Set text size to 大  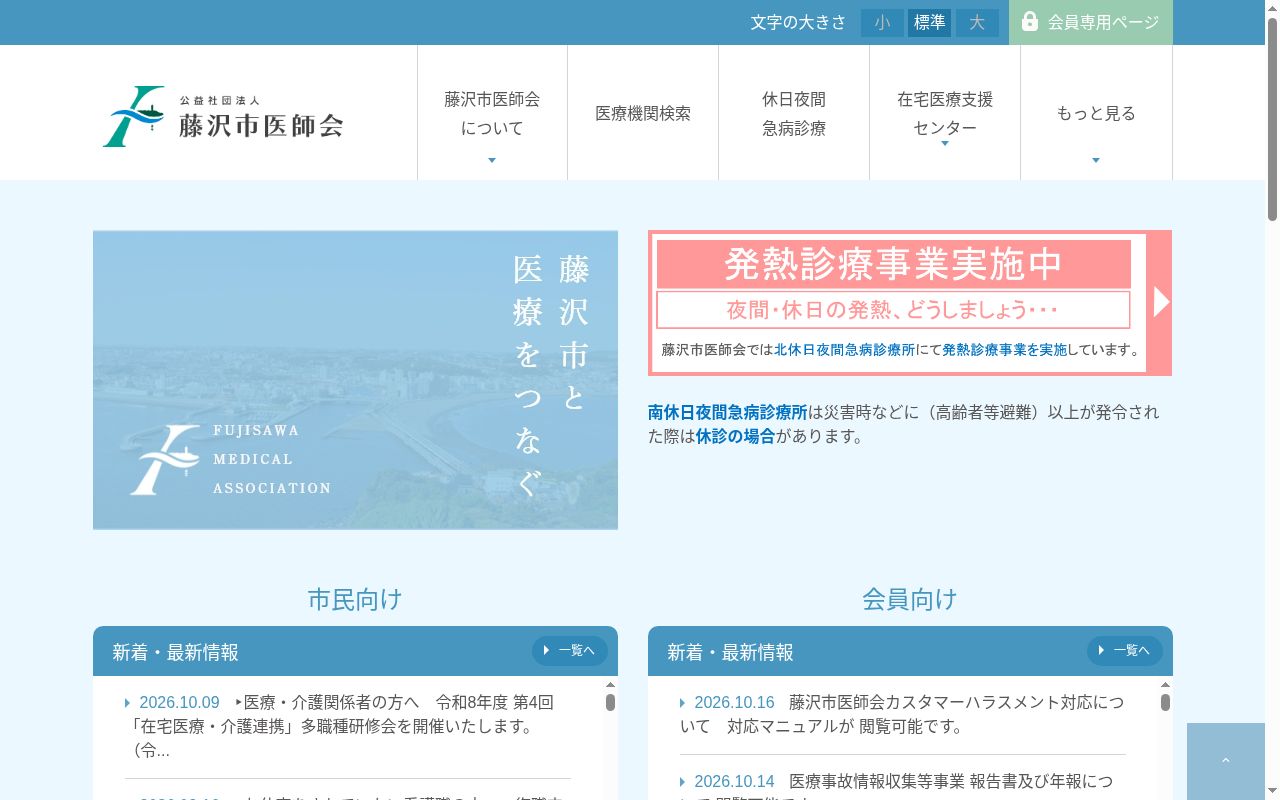pyautogui.click(x=977, y=23)
